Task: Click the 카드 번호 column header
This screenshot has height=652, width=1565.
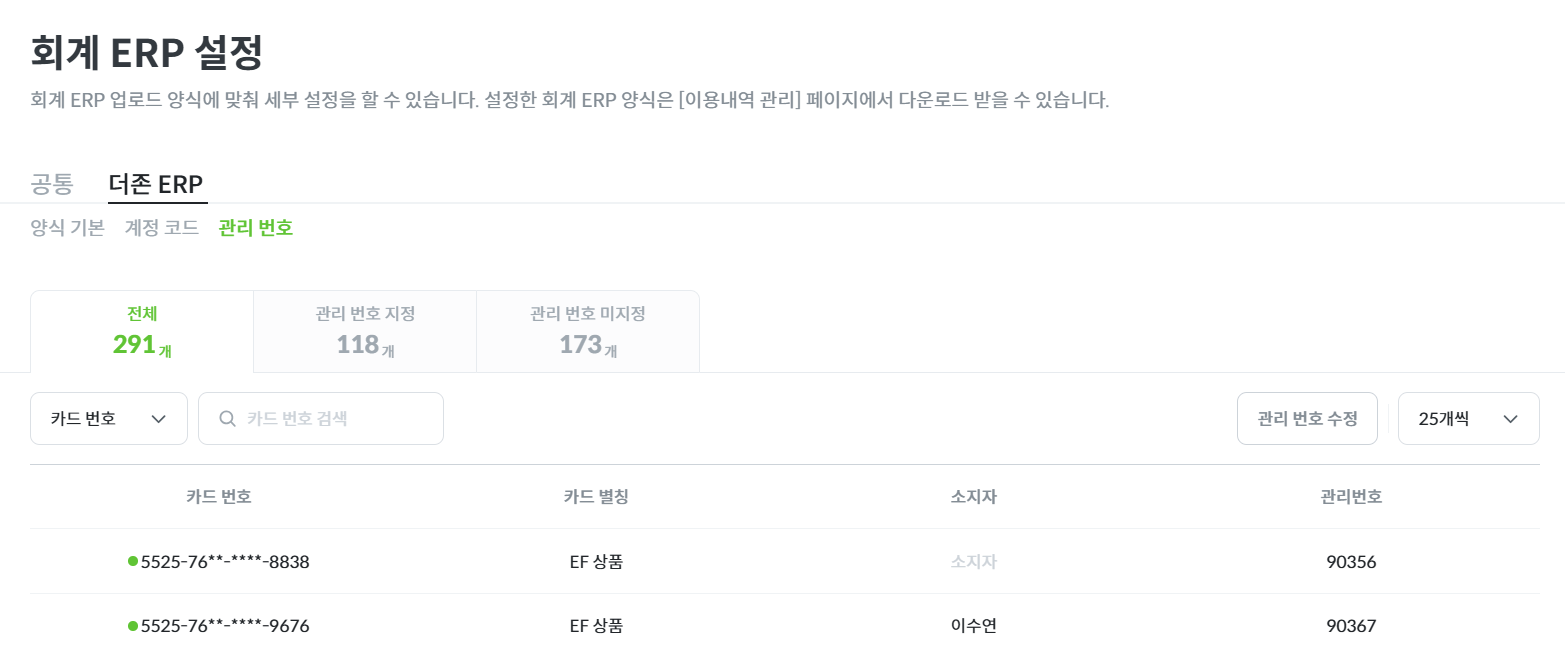Action: (x=219, y=497)
